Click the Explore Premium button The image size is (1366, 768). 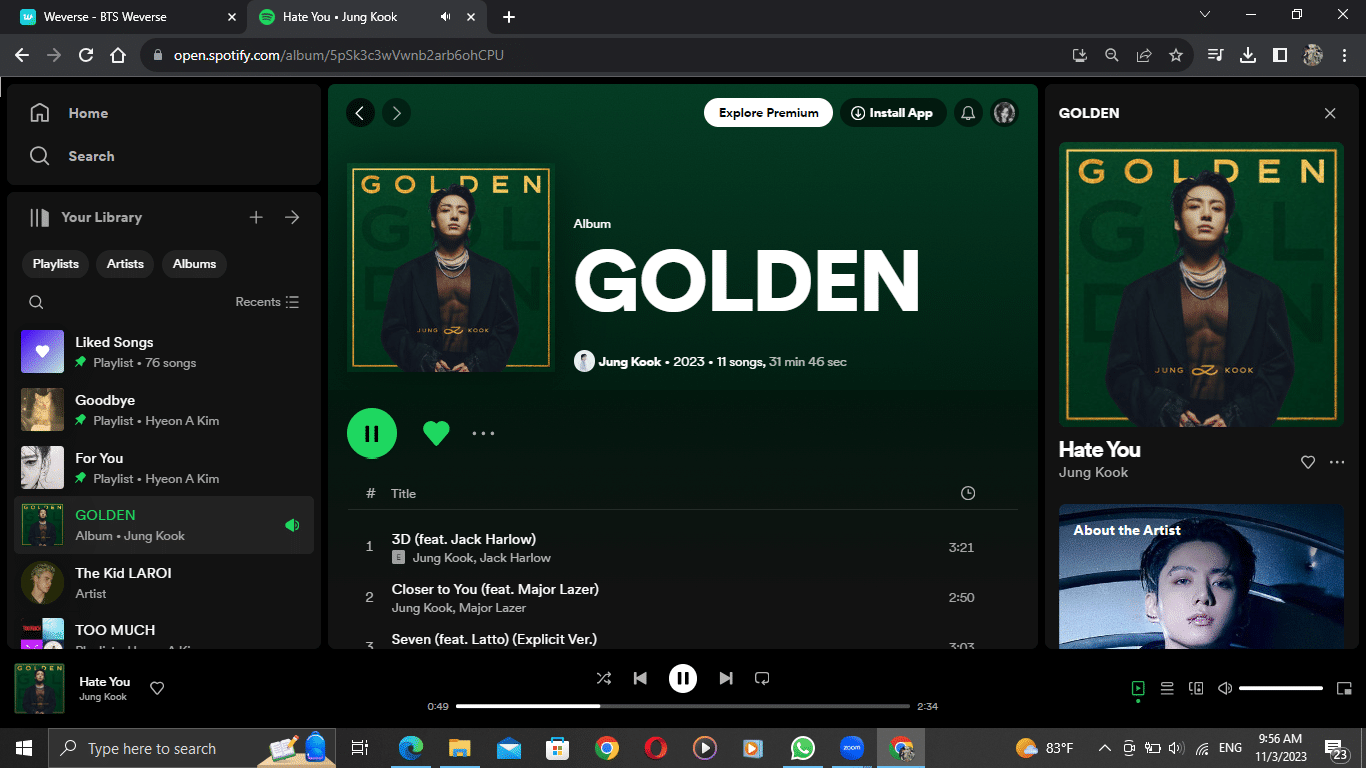(x=768, y=113)
